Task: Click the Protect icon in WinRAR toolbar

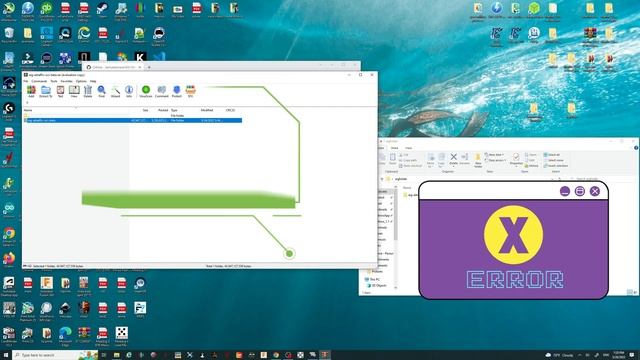Action: (176, 91)
